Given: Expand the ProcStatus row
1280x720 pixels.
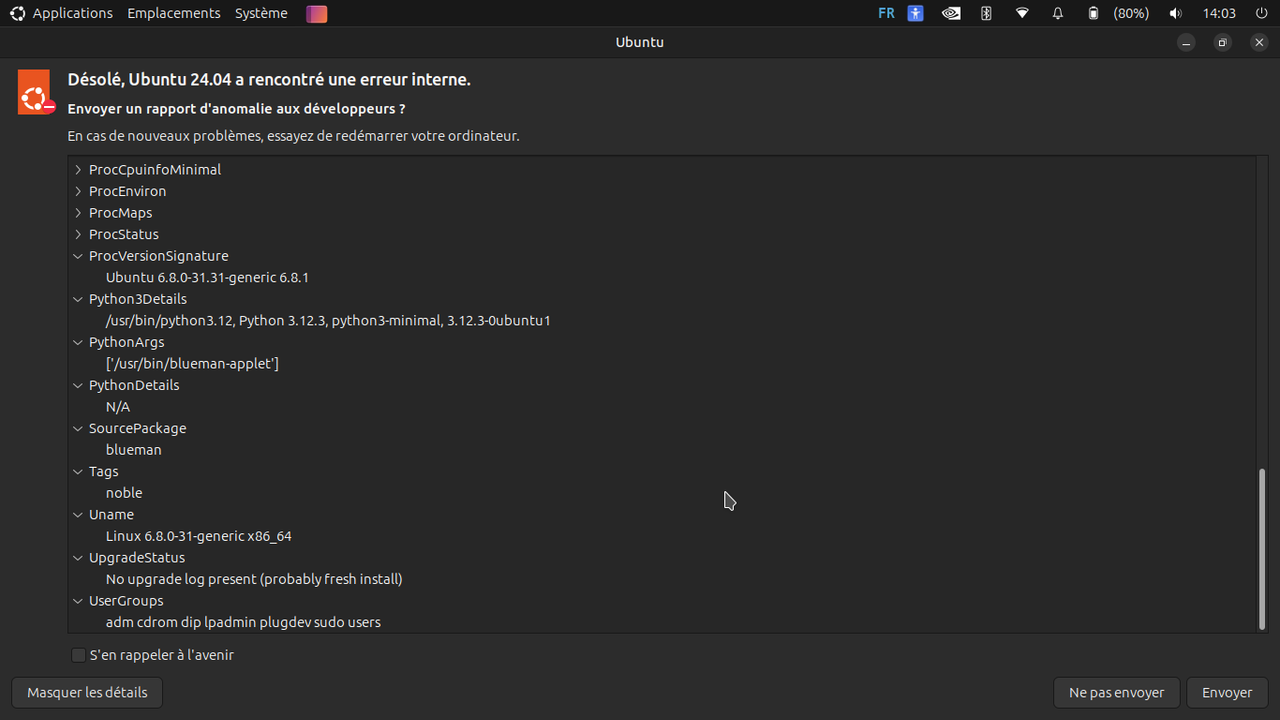Looking at the screenshot, I should (78, 234).
